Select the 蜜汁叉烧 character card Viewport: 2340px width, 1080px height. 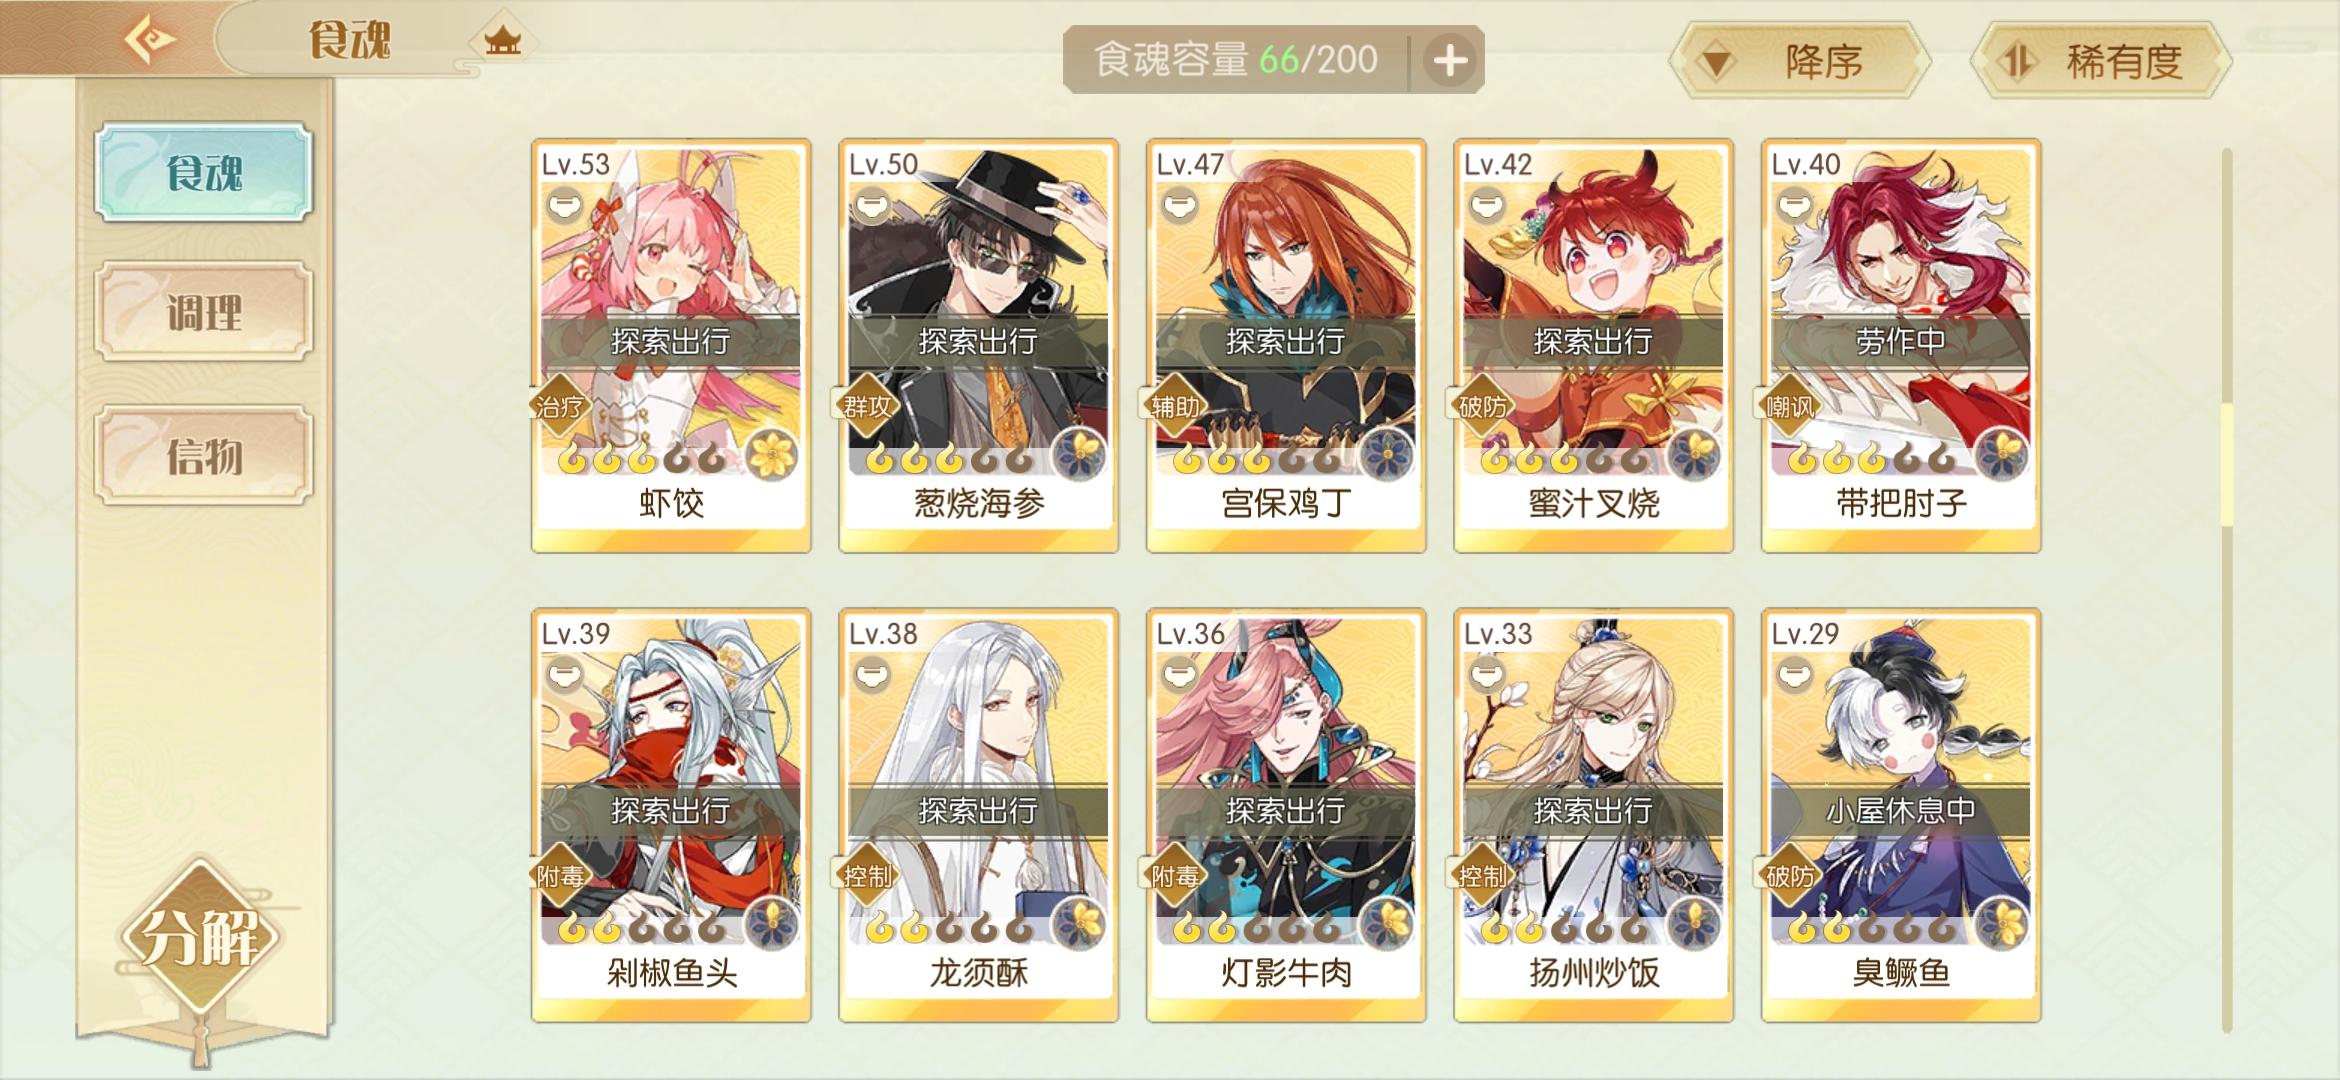pyautogui.click(x=1593, y=345)
